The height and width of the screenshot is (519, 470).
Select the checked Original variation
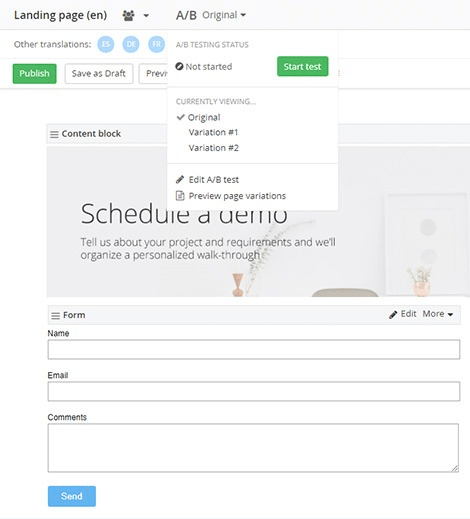[204, 117]
